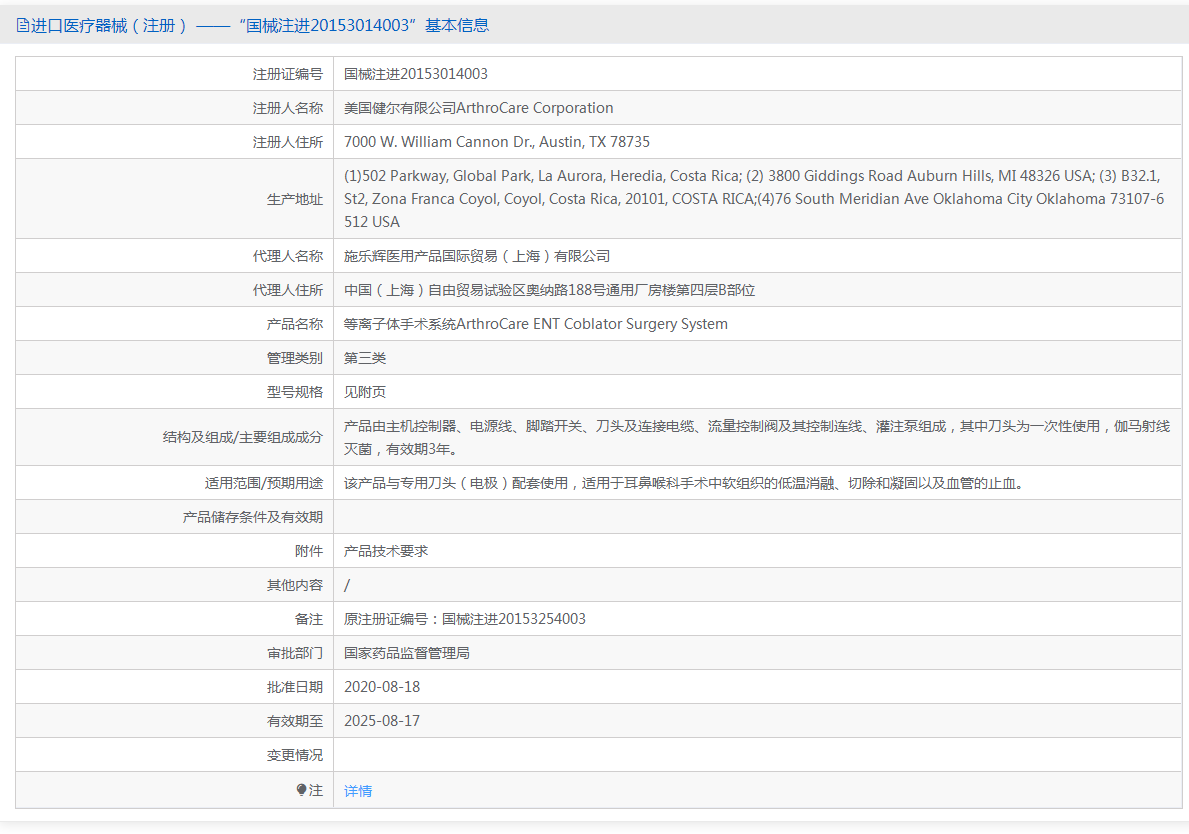Click the 产品储存条件及有效期 label
Screen dimensions: 1189x834
tap(253, 517)
